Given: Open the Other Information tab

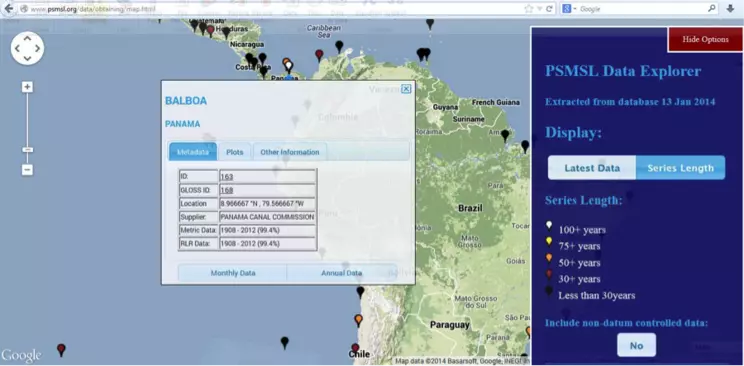Looking at the screenshot, I should 290,152.
